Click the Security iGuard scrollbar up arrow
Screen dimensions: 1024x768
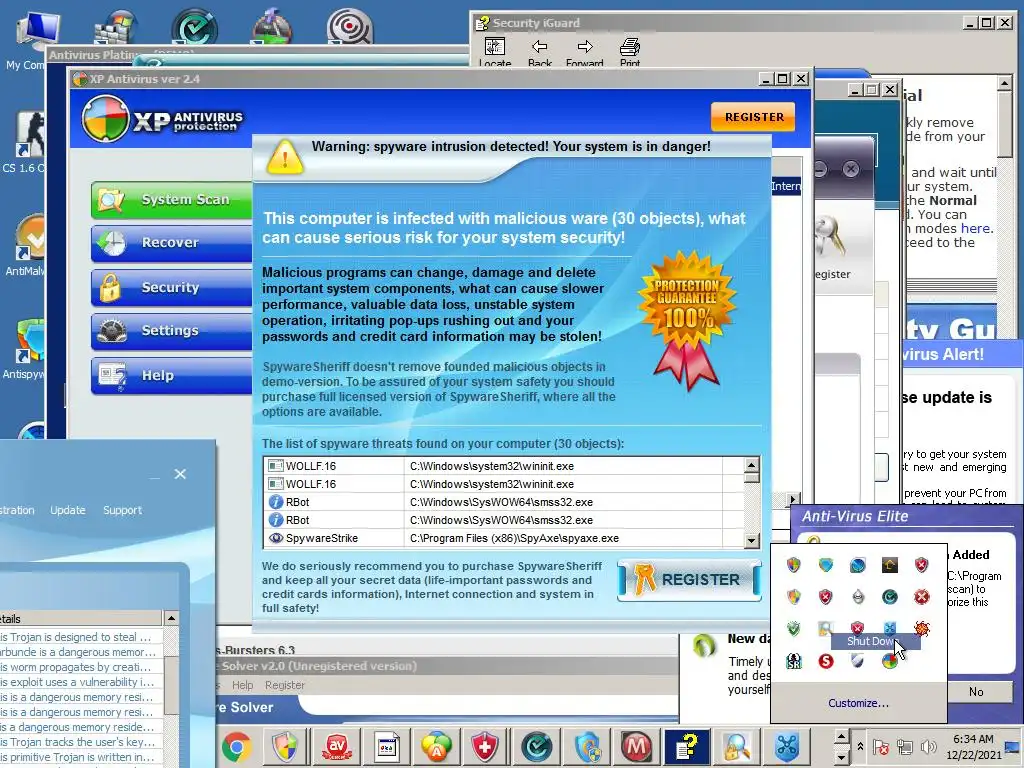tap(1004, 83)
